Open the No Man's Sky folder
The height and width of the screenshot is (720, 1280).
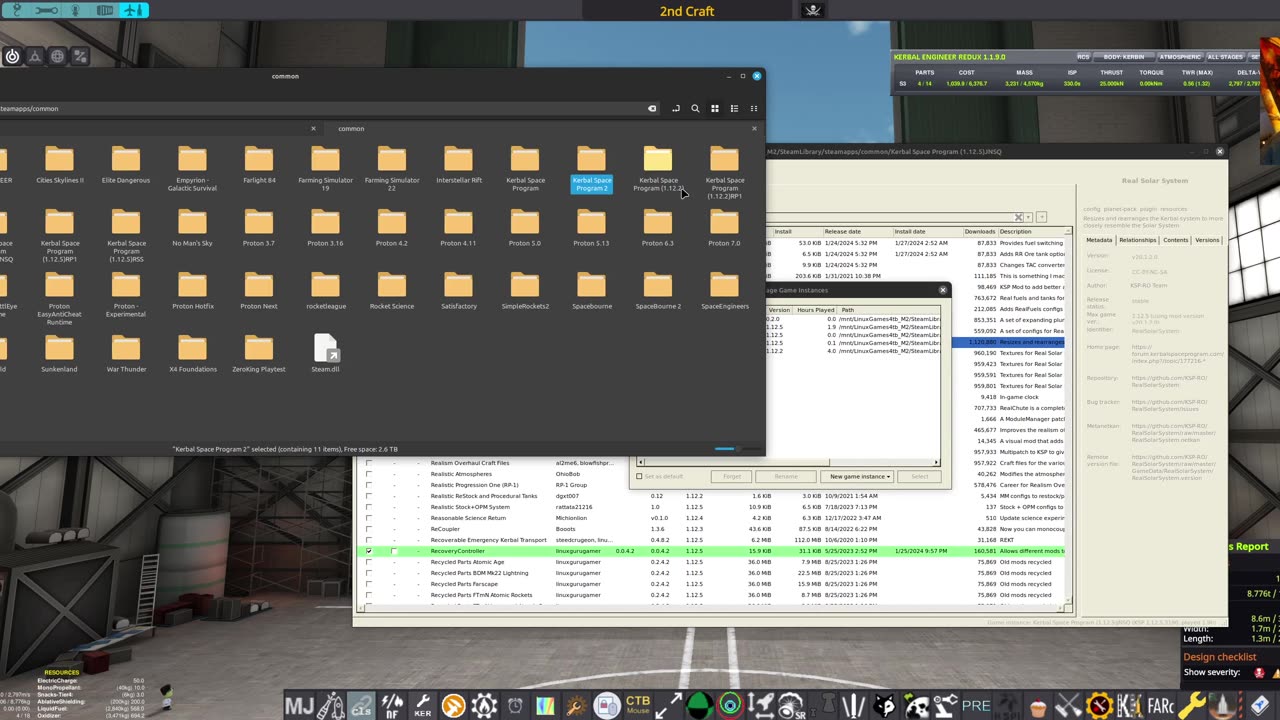tap(192, 229)
